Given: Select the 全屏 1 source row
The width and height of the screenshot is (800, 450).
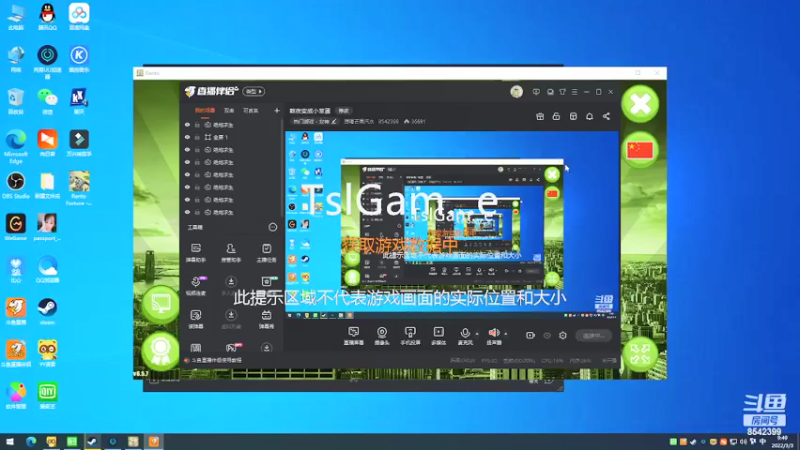Looking at the screenshot, I should 231,137.
